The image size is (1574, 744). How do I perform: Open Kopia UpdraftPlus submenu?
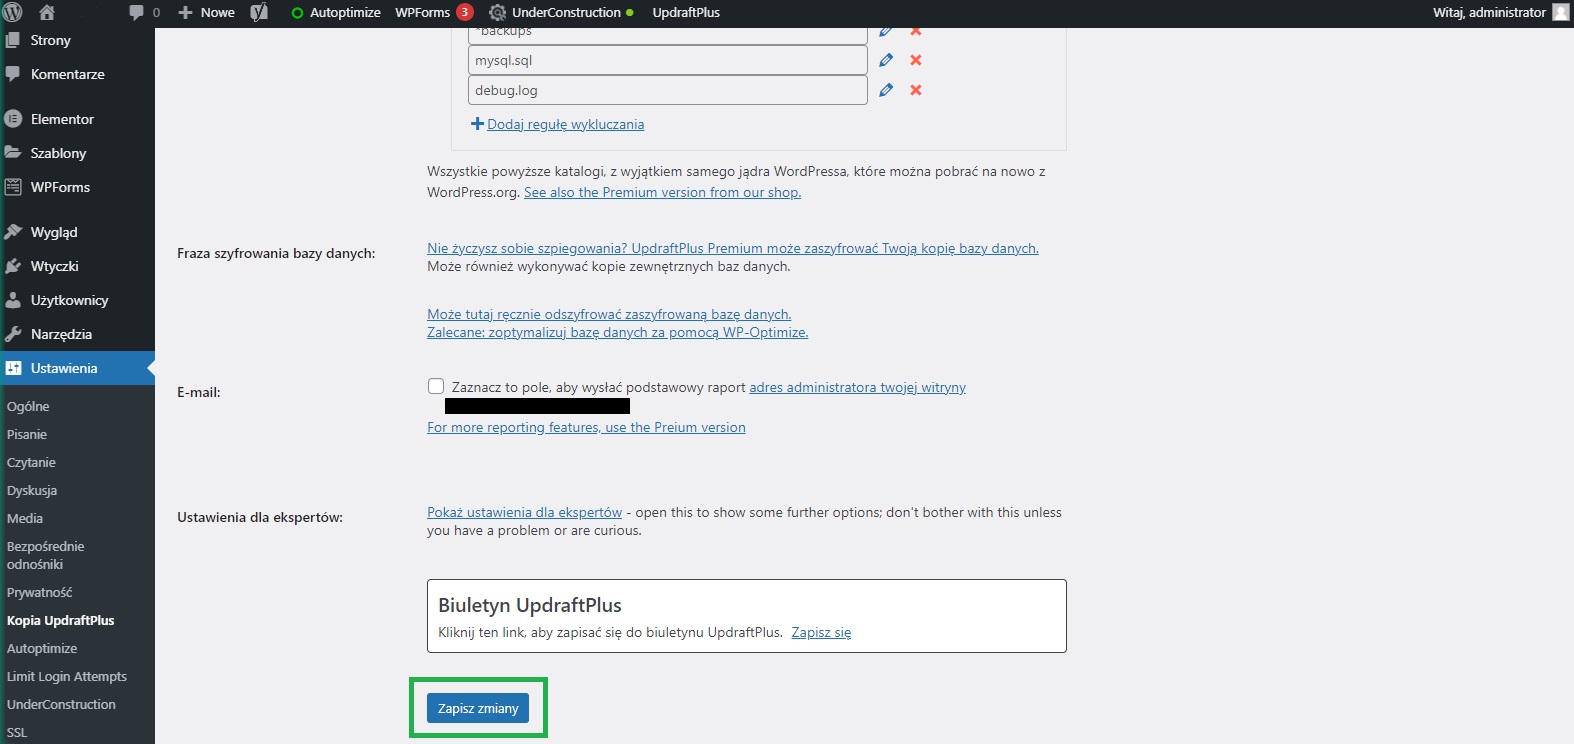[x=61, y=620]
